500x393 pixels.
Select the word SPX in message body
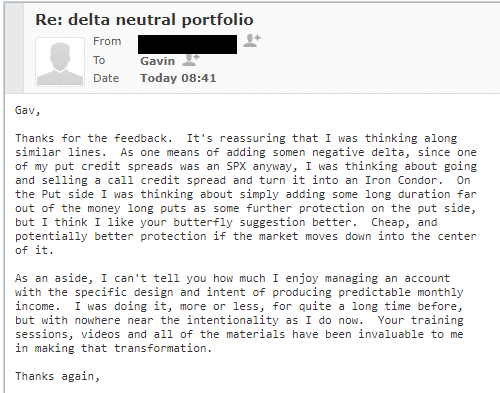pyautogui.click(x=236, y=166)
